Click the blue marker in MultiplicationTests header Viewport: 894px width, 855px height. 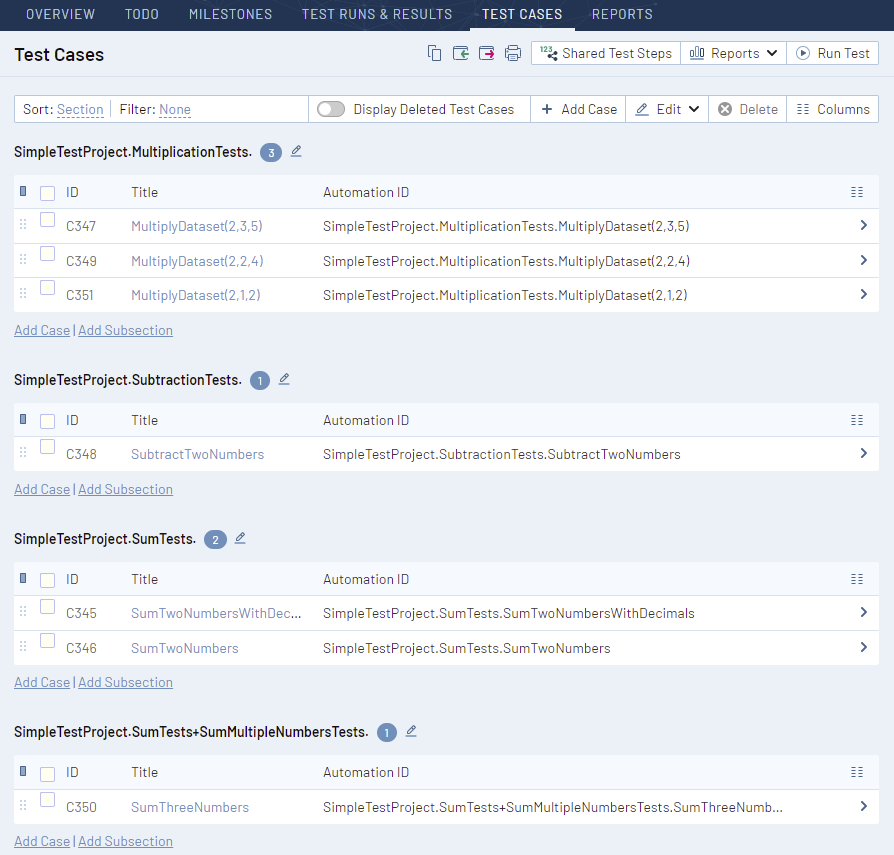23,191
